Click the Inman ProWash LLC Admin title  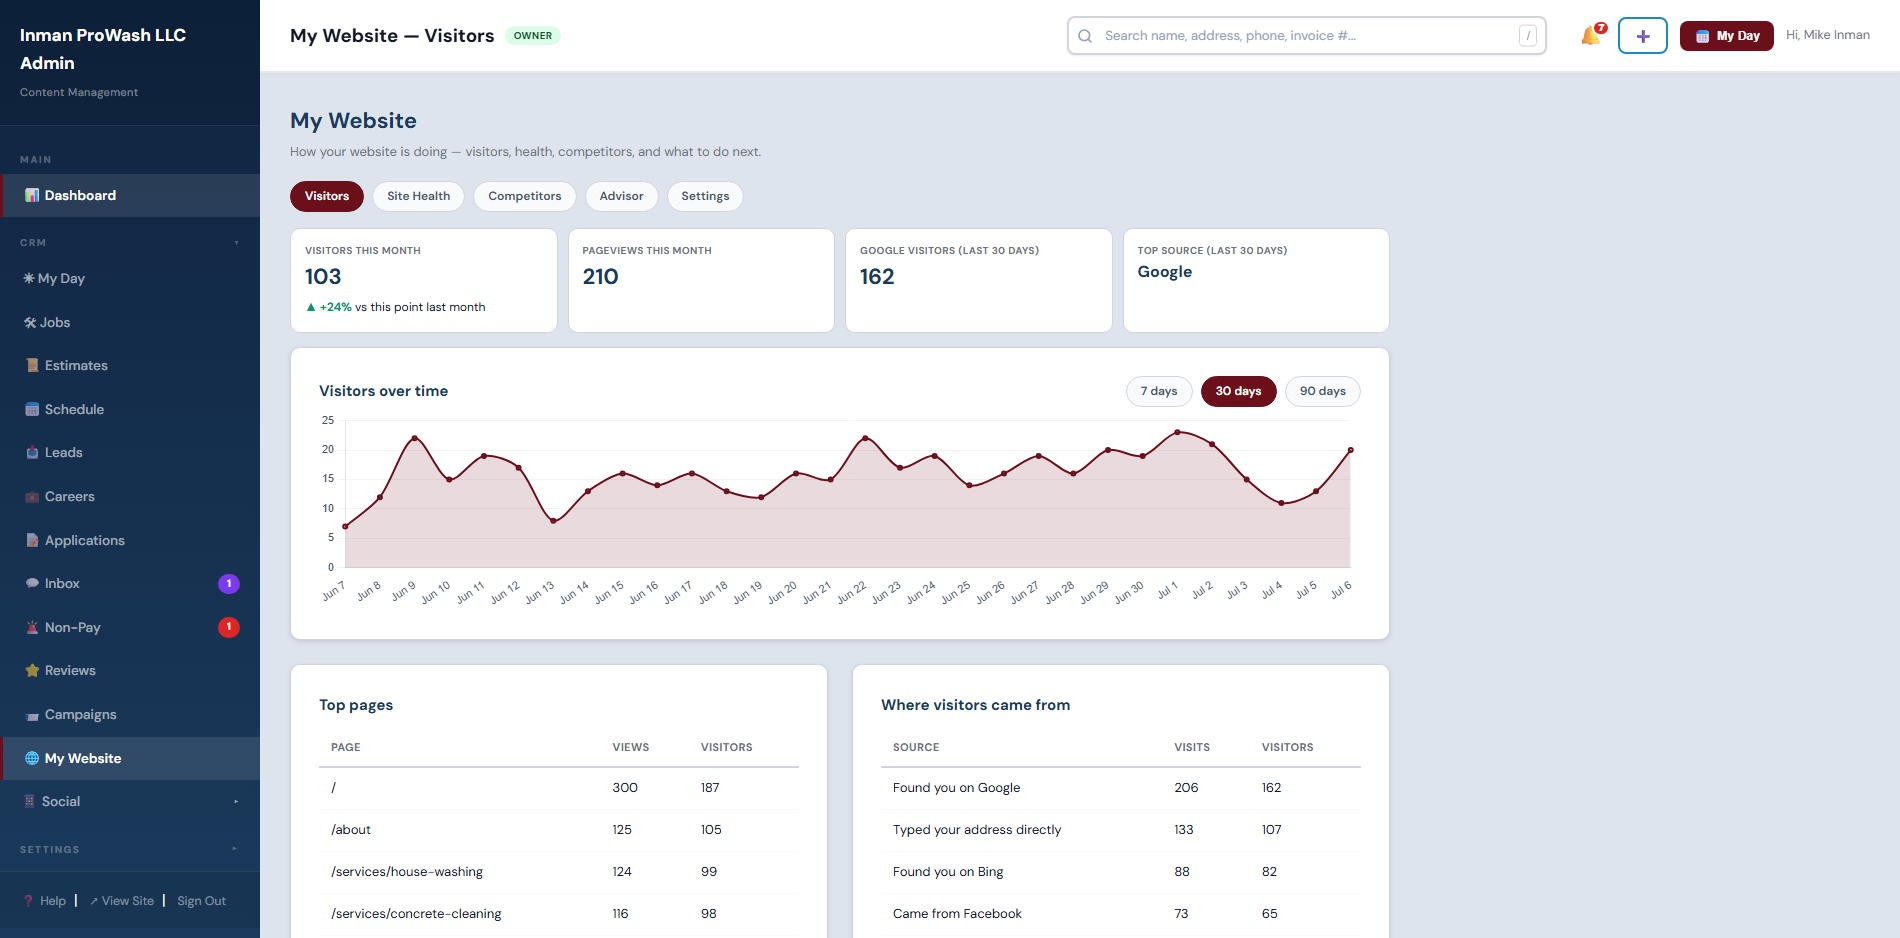point(103,49)
